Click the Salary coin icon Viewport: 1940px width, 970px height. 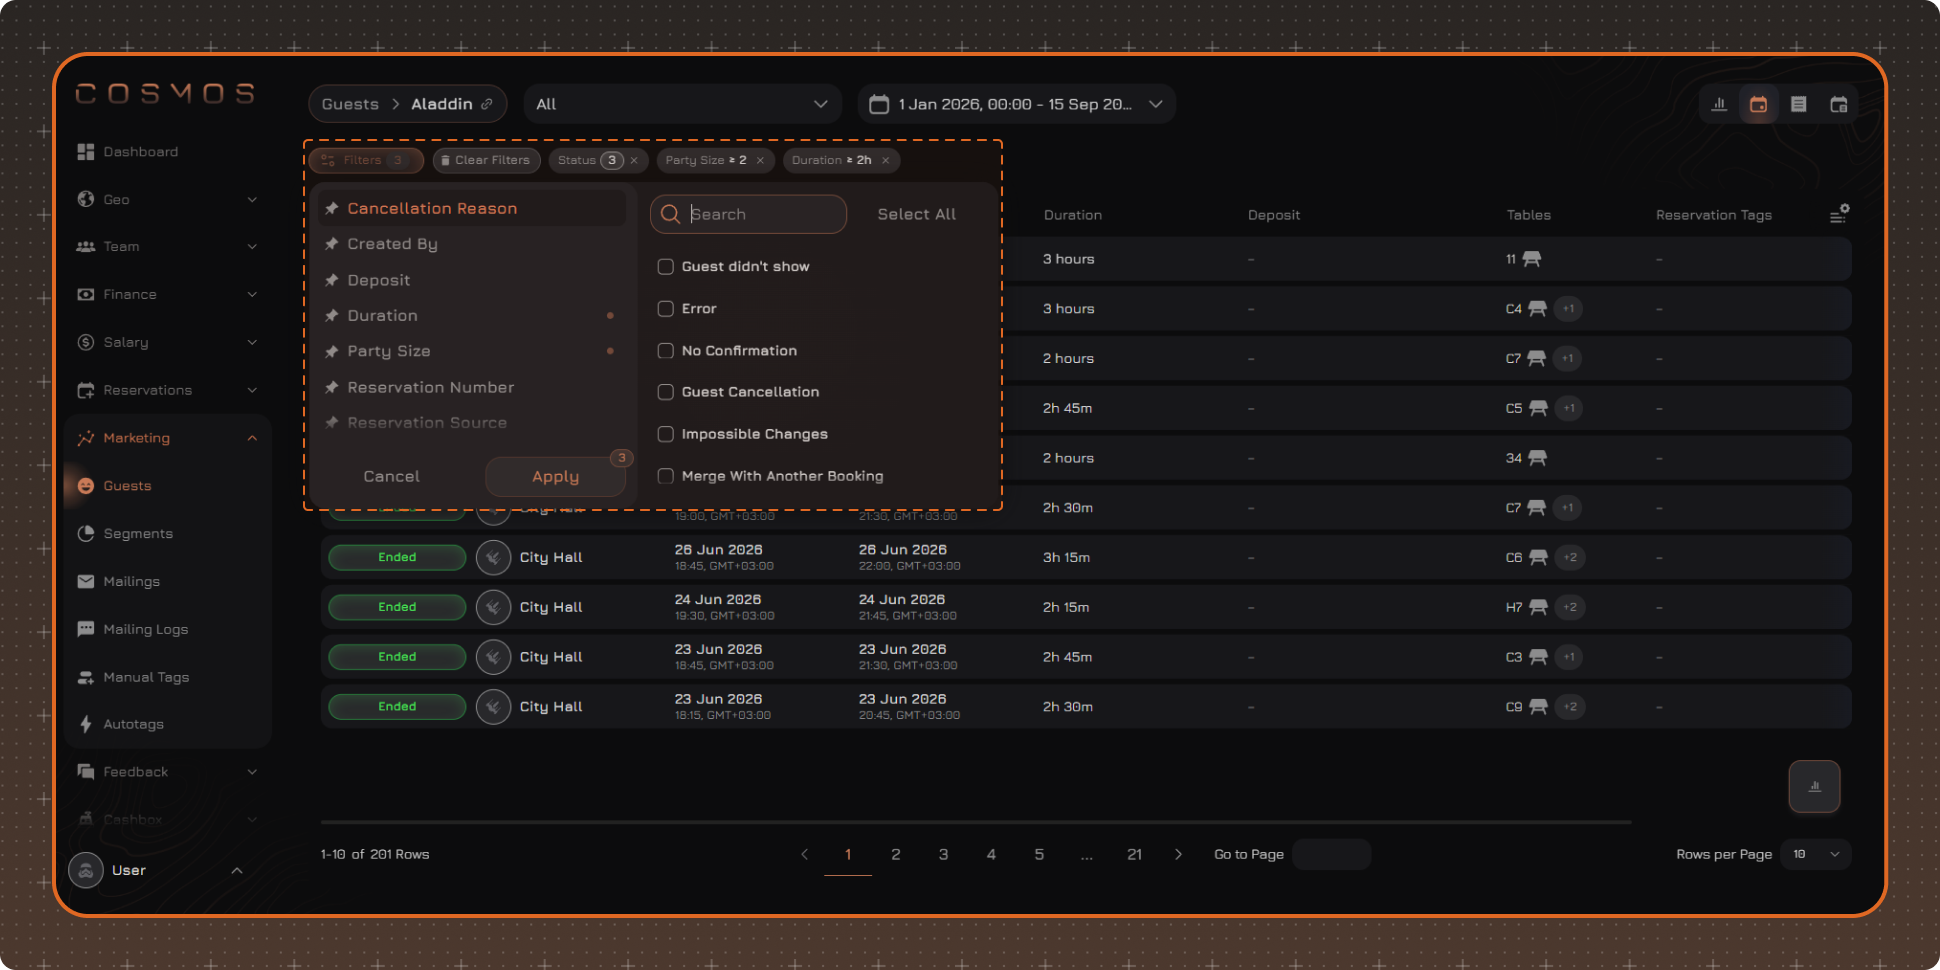(x=86, y=342)
